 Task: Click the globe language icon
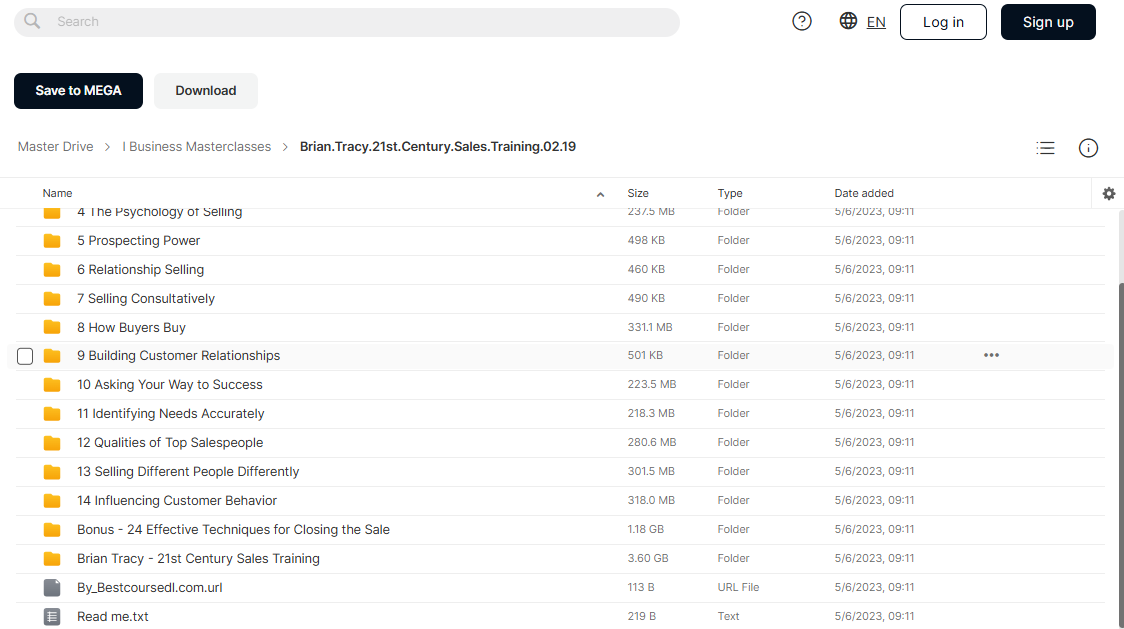848,21
